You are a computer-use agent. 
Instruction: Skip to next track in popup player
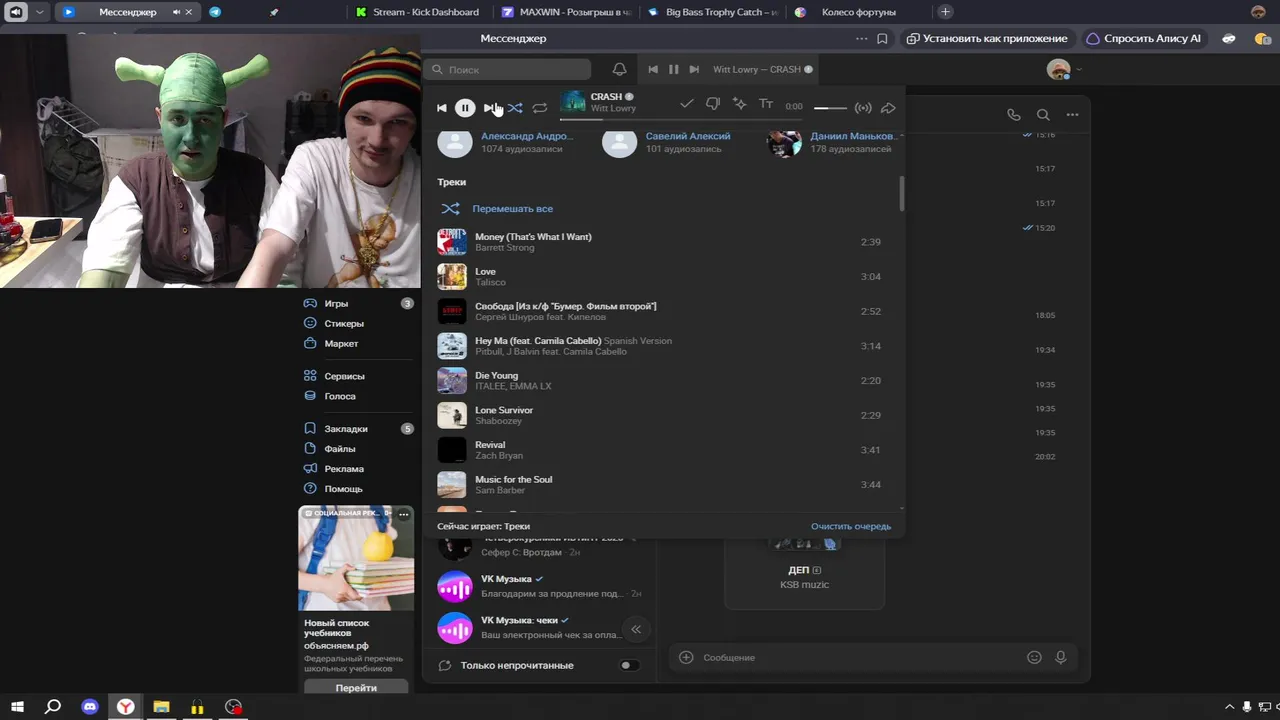(x=490, y=108)
